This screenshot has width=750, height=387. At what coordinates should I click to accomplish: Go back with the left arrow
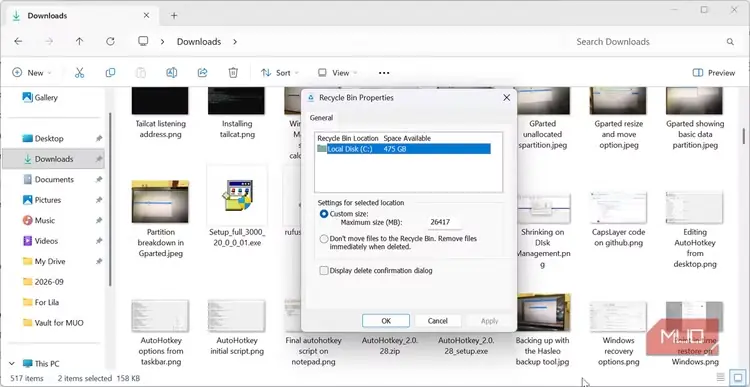point(18,42)
